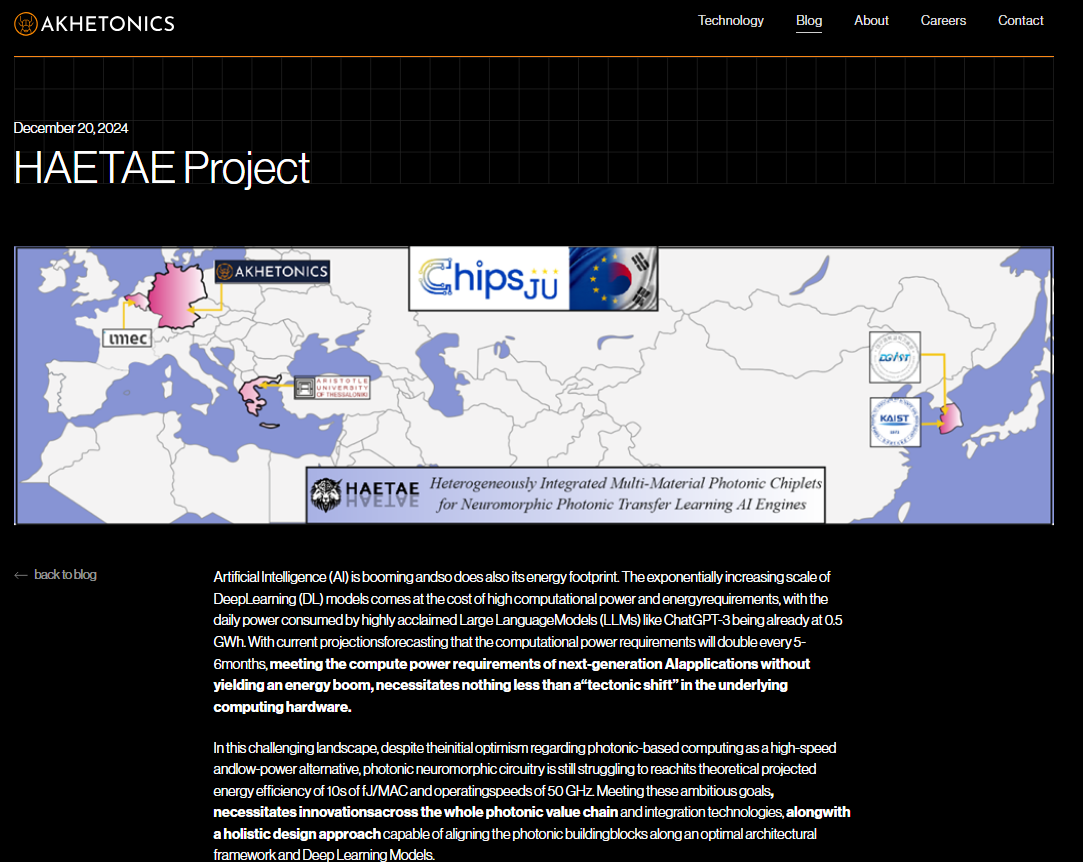Screen dimensions: 1083x862
Task: Open the Contact page
Action: coord(1020,21)
